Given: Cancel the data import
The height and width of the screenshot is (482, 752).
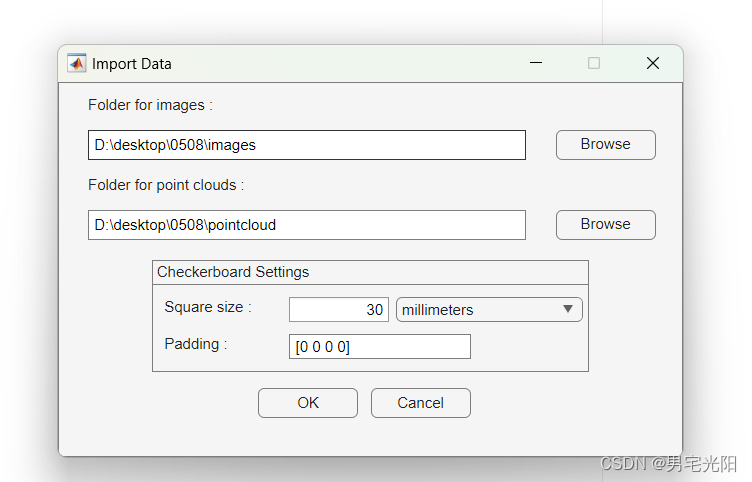Looking at the screenshot, I should point(420,403).
